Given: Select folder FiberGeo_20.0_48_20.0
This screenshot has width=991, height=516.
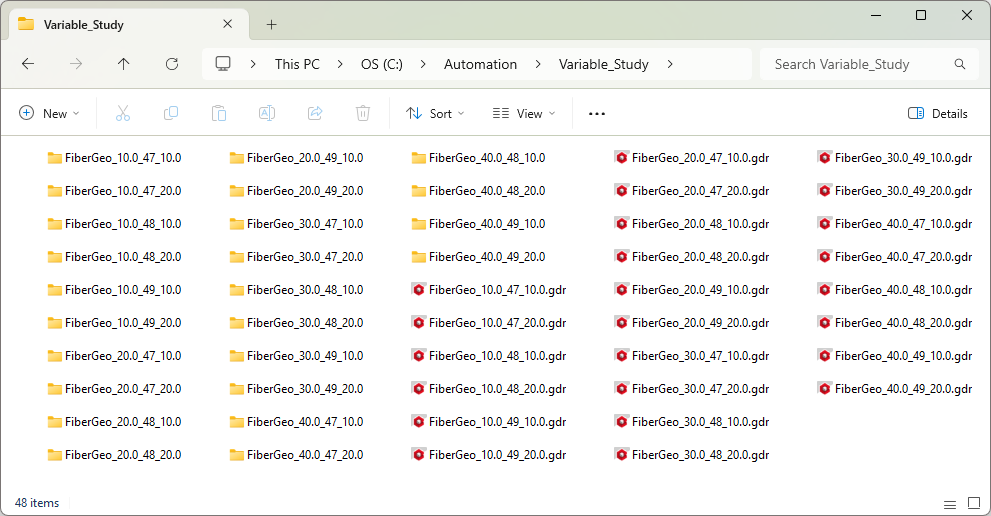Looking at the screenshot, I should (114, 455).
